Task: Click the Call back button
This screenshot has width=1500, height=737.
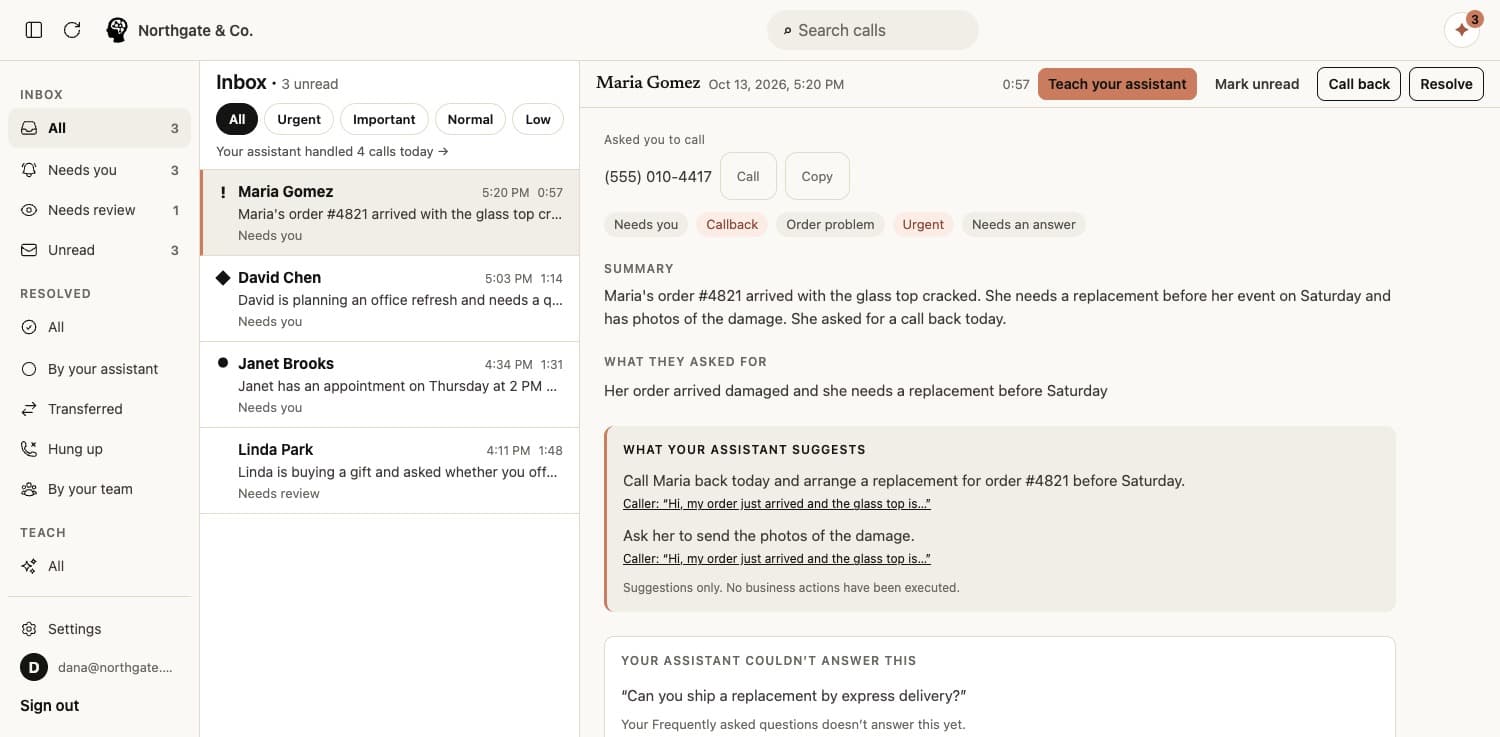Action: coord(1359,84)
